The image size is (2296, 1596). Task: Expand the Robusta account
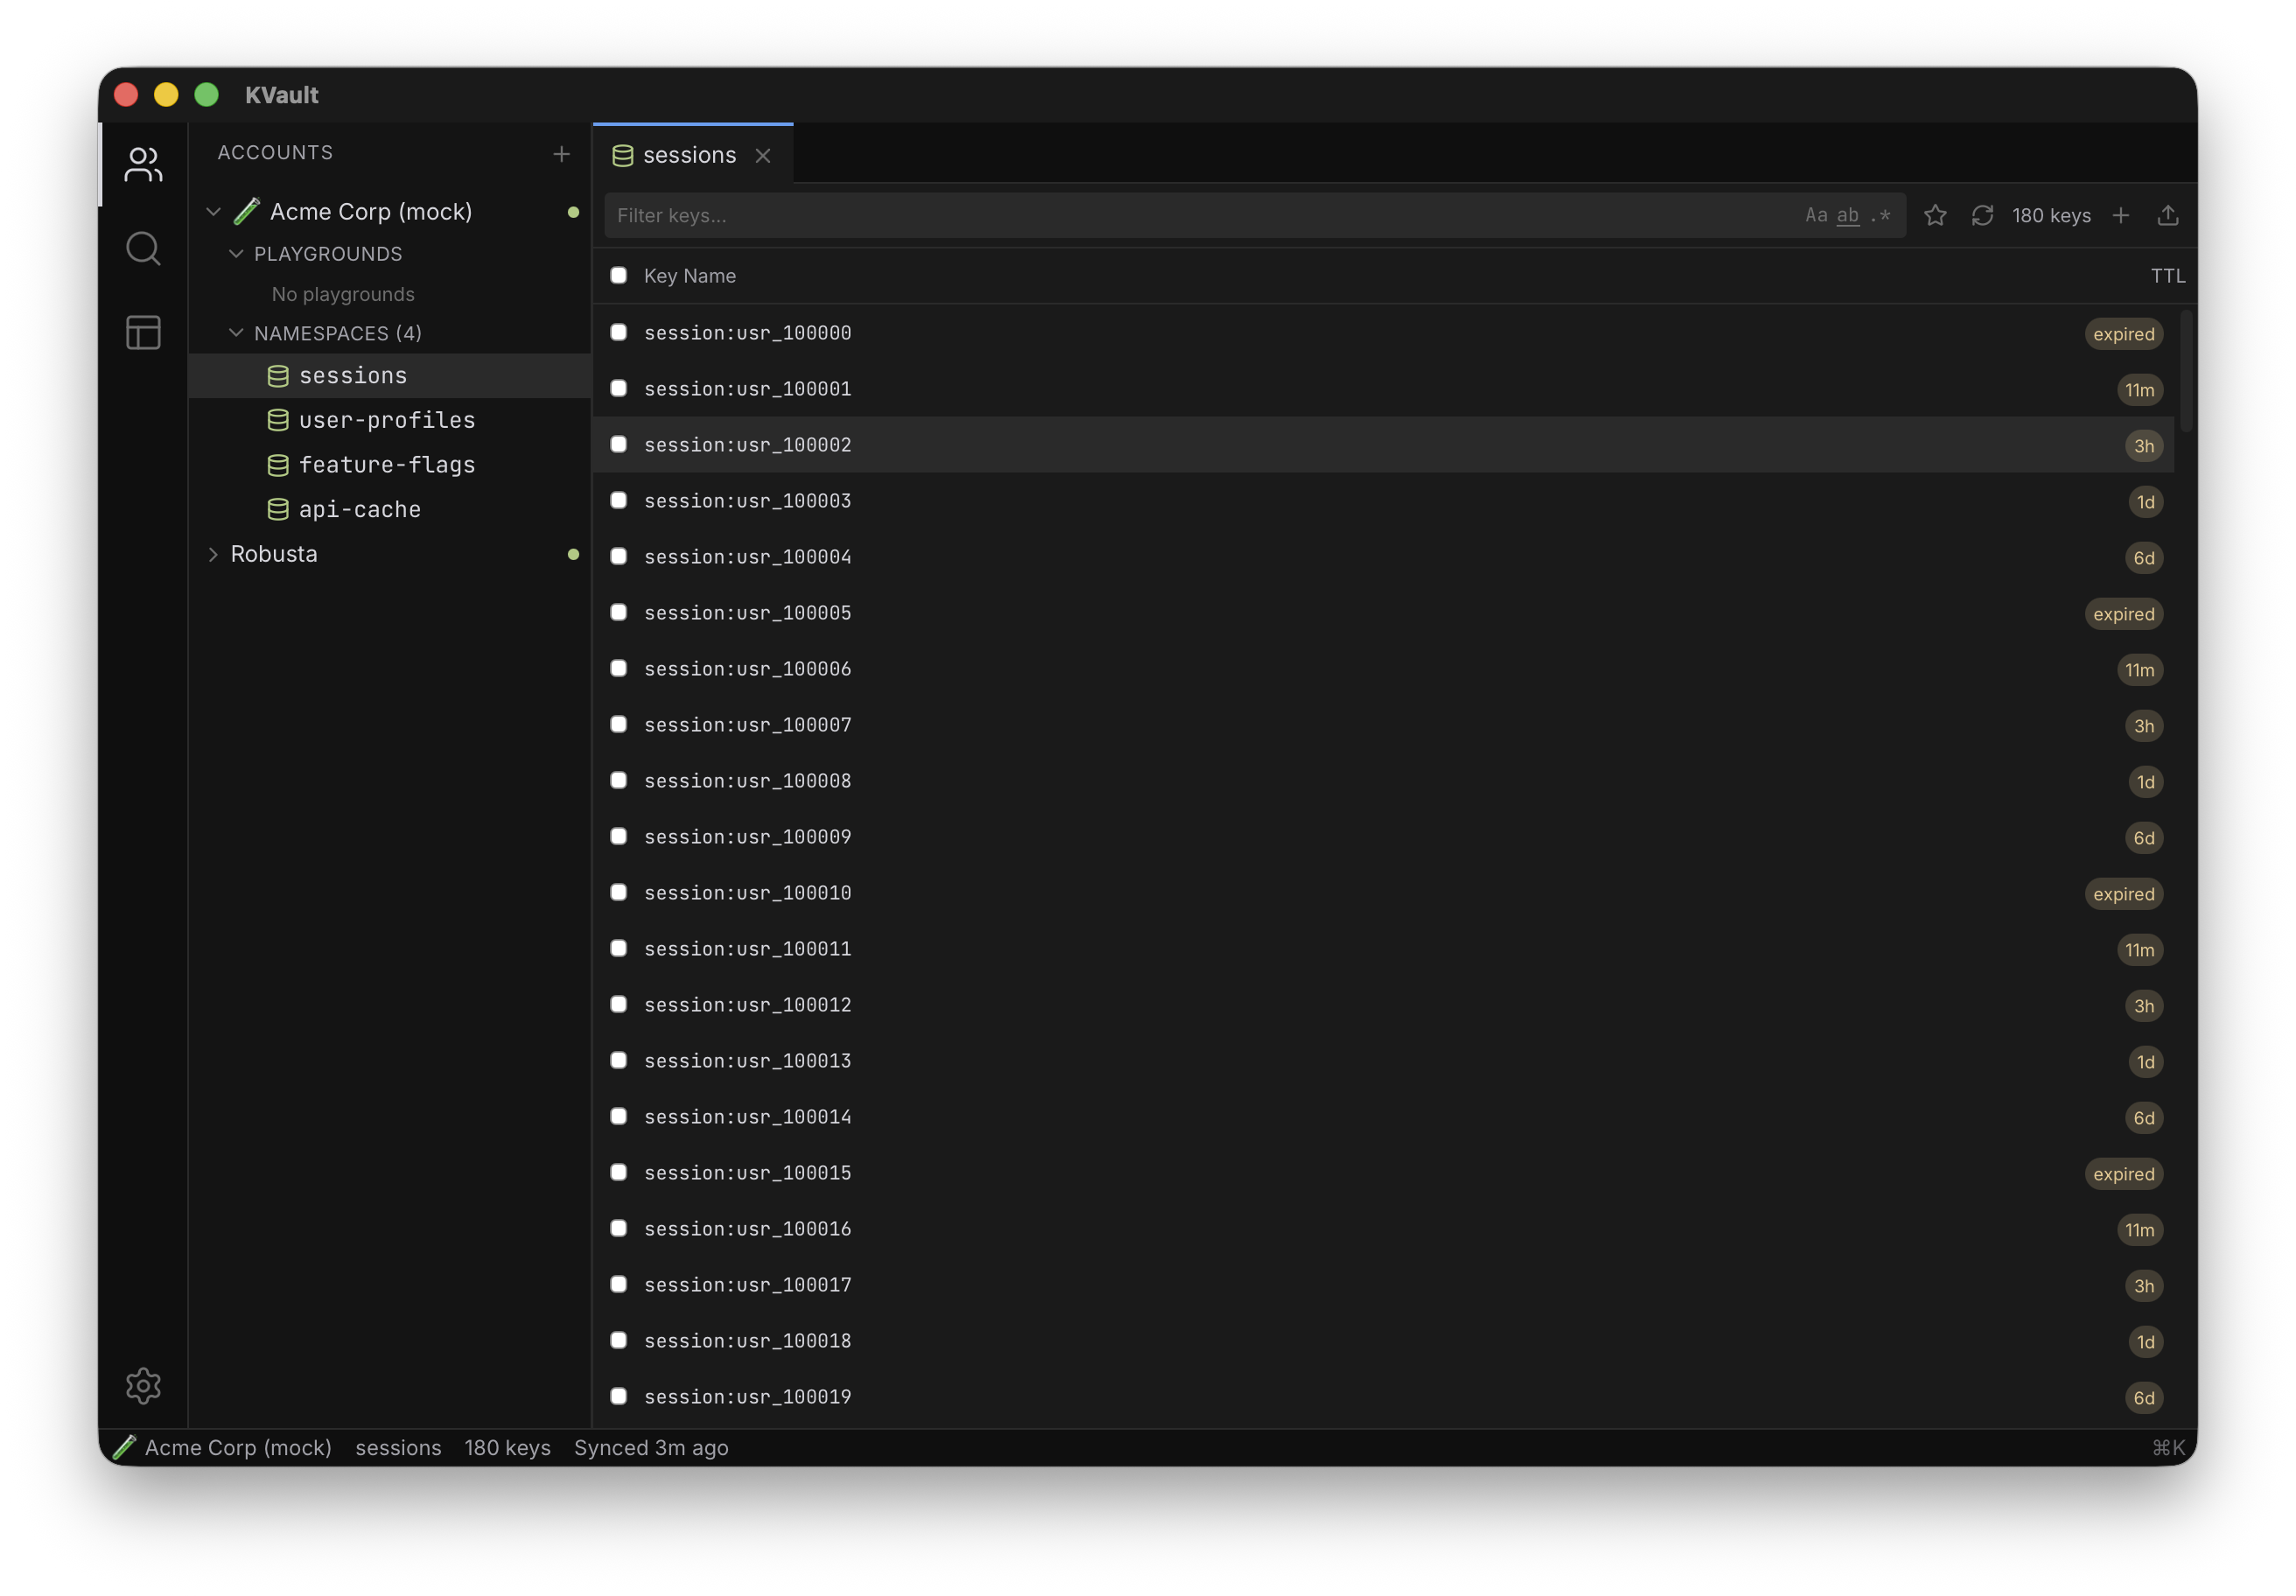[x=213, y=554]
